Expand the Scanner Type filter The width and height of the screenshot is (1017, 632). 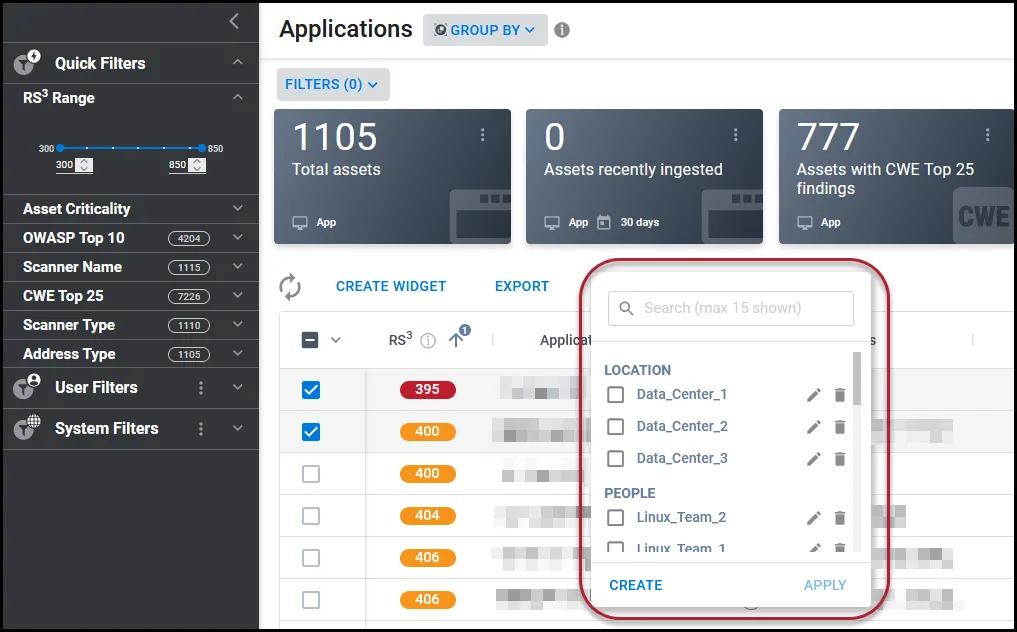[238, 324]
